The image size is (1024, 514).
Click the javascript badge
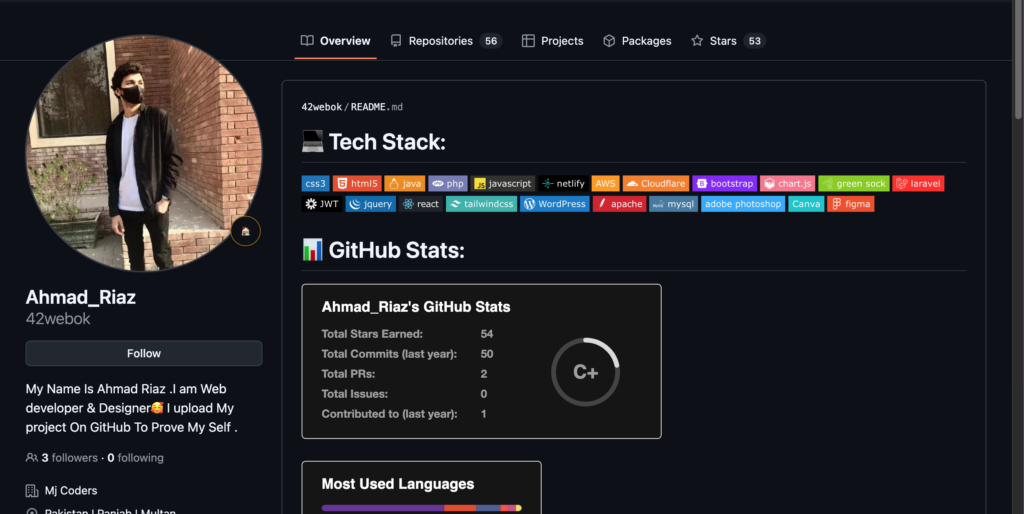click(503, 184)
